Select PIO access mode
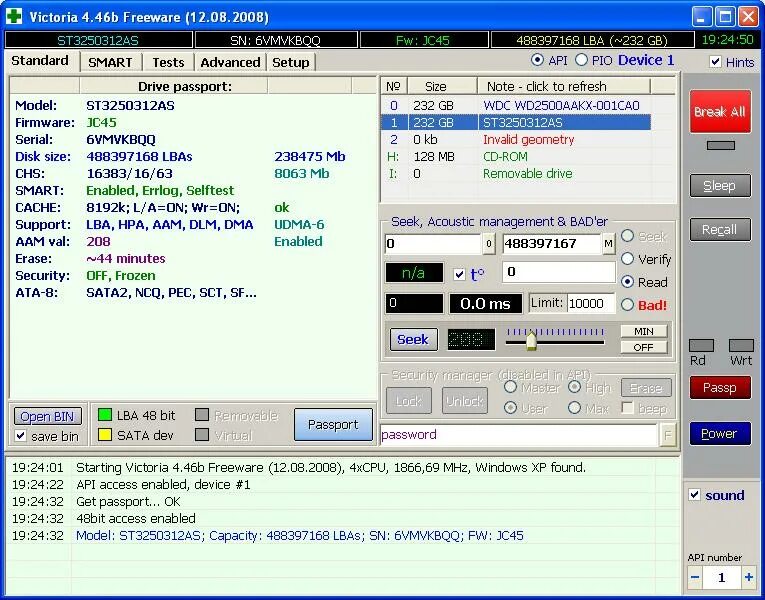Image resolution: width=765 pixels, height=600 pixels. click(581, 60)
